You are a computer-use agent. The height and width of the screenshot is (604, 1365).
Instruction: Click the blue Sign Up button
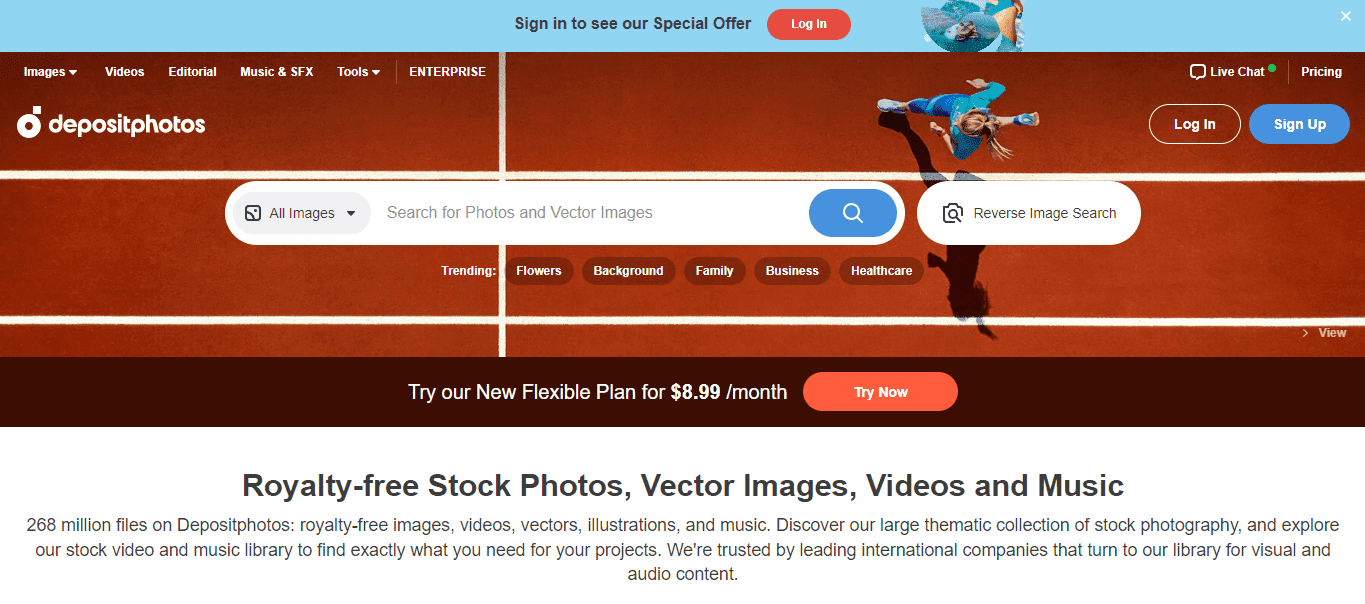tap(1300, 124)
